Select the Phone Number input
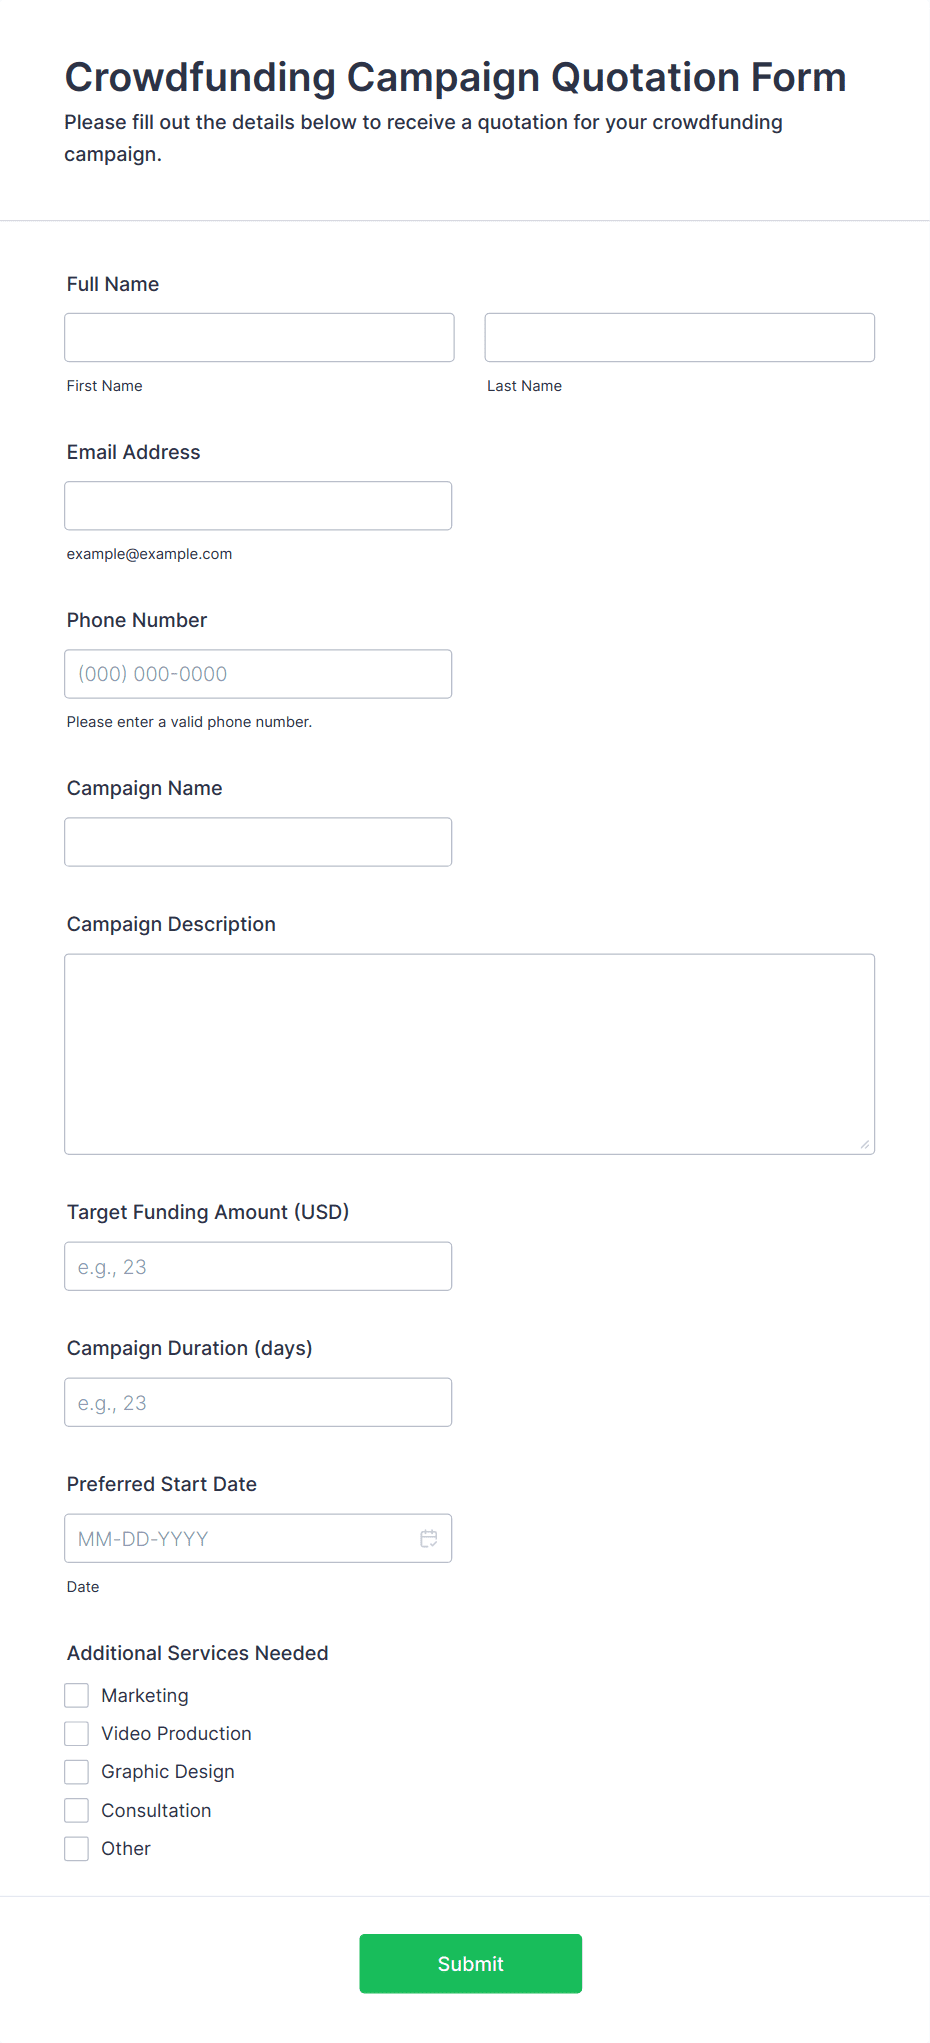Viewport: 930px width, 2043px height. [258, 674]
